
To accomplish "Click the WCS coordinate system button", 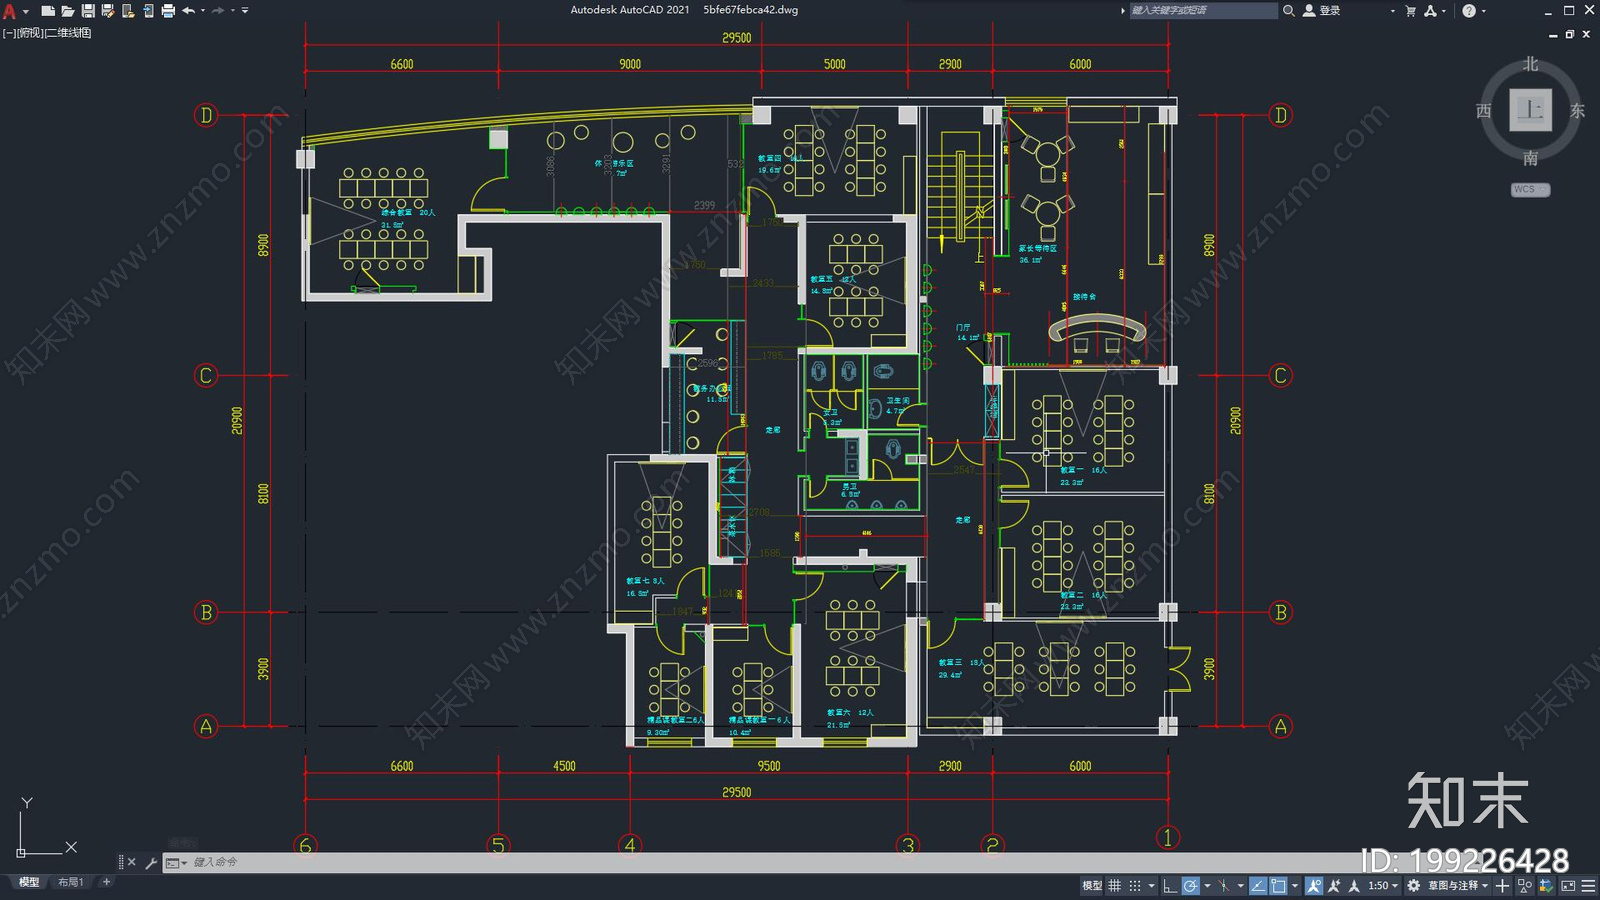I will (x=1529, y=189).
